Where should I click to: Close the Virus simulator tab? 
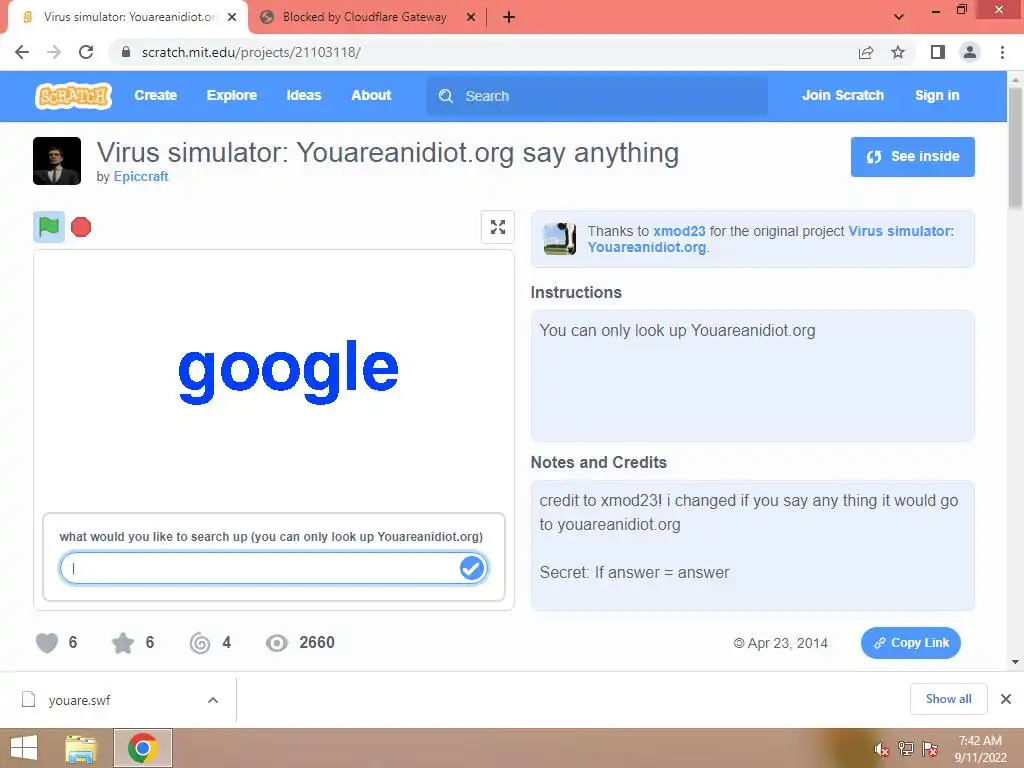[x=232, y=17]
